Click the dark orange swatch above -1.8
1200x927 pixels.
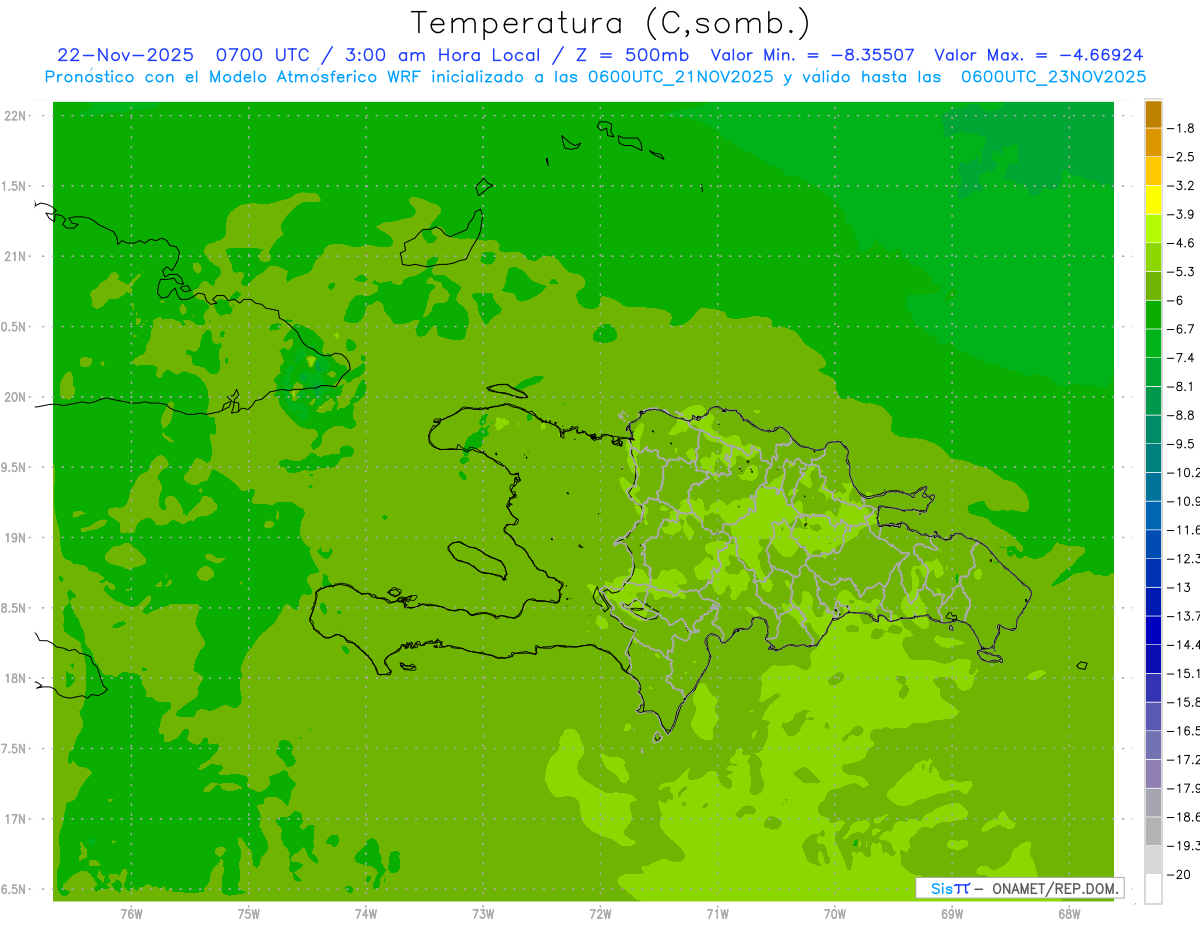click(1153, 114)
